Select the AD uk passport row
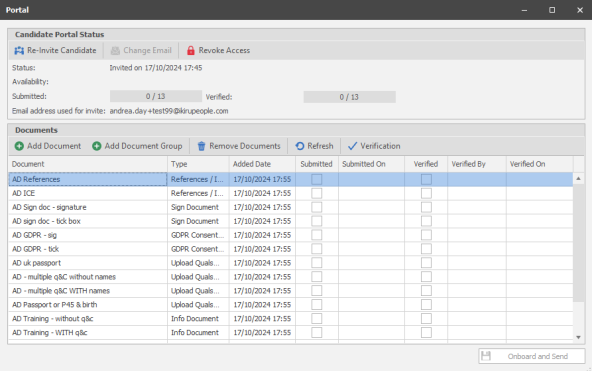Viewport: 592px width, 371px height. click(x=291, y=263)
